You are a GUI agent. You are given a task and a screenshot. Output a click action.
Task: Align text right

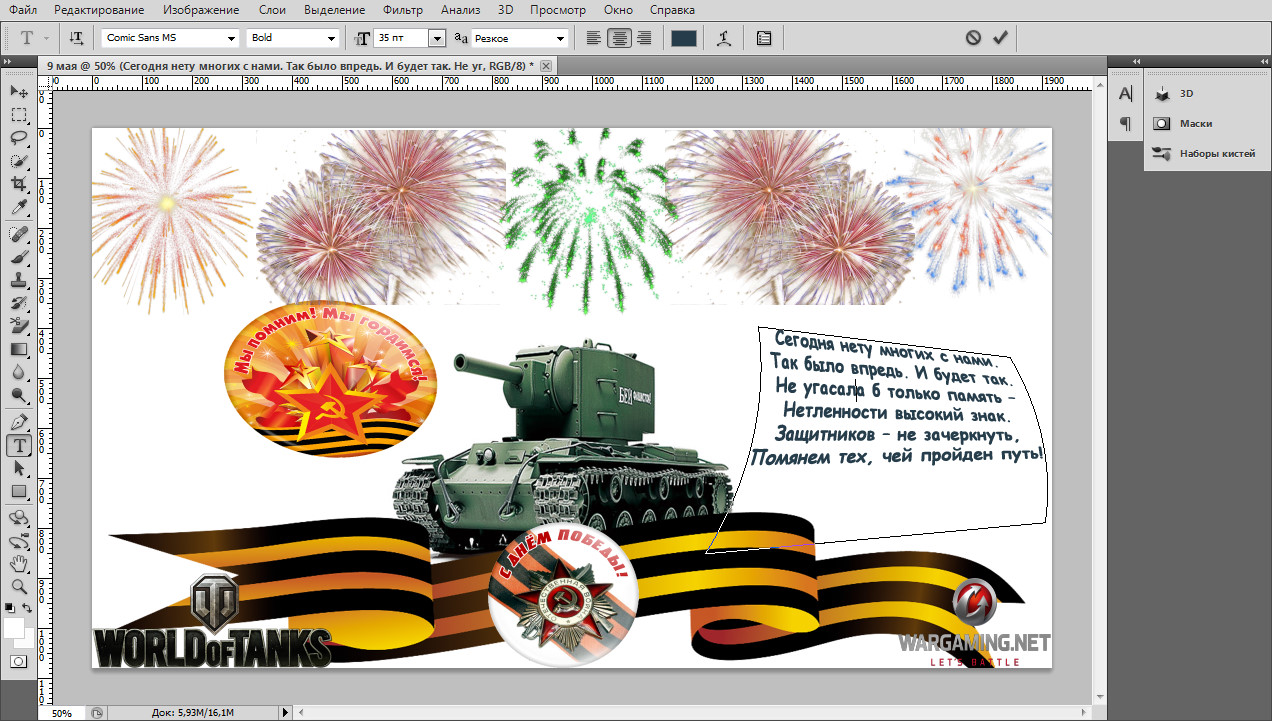(x=644, y=38)
